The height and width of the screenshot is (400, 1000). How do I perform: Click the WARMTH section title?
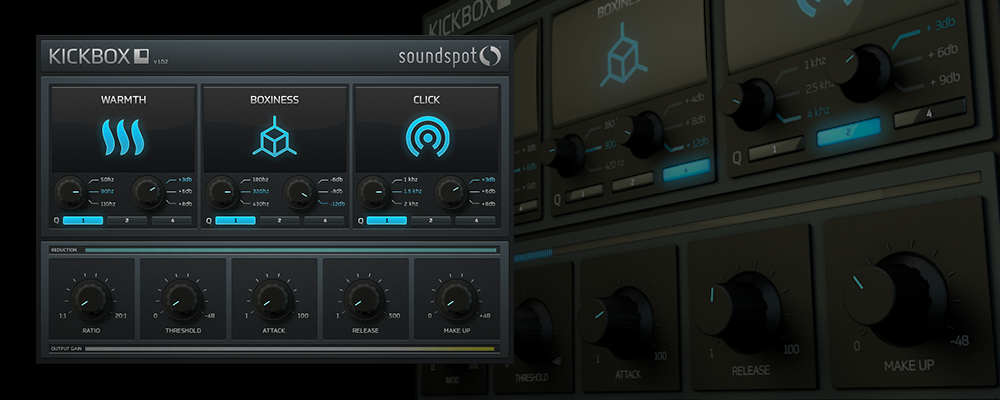point(123,100)
